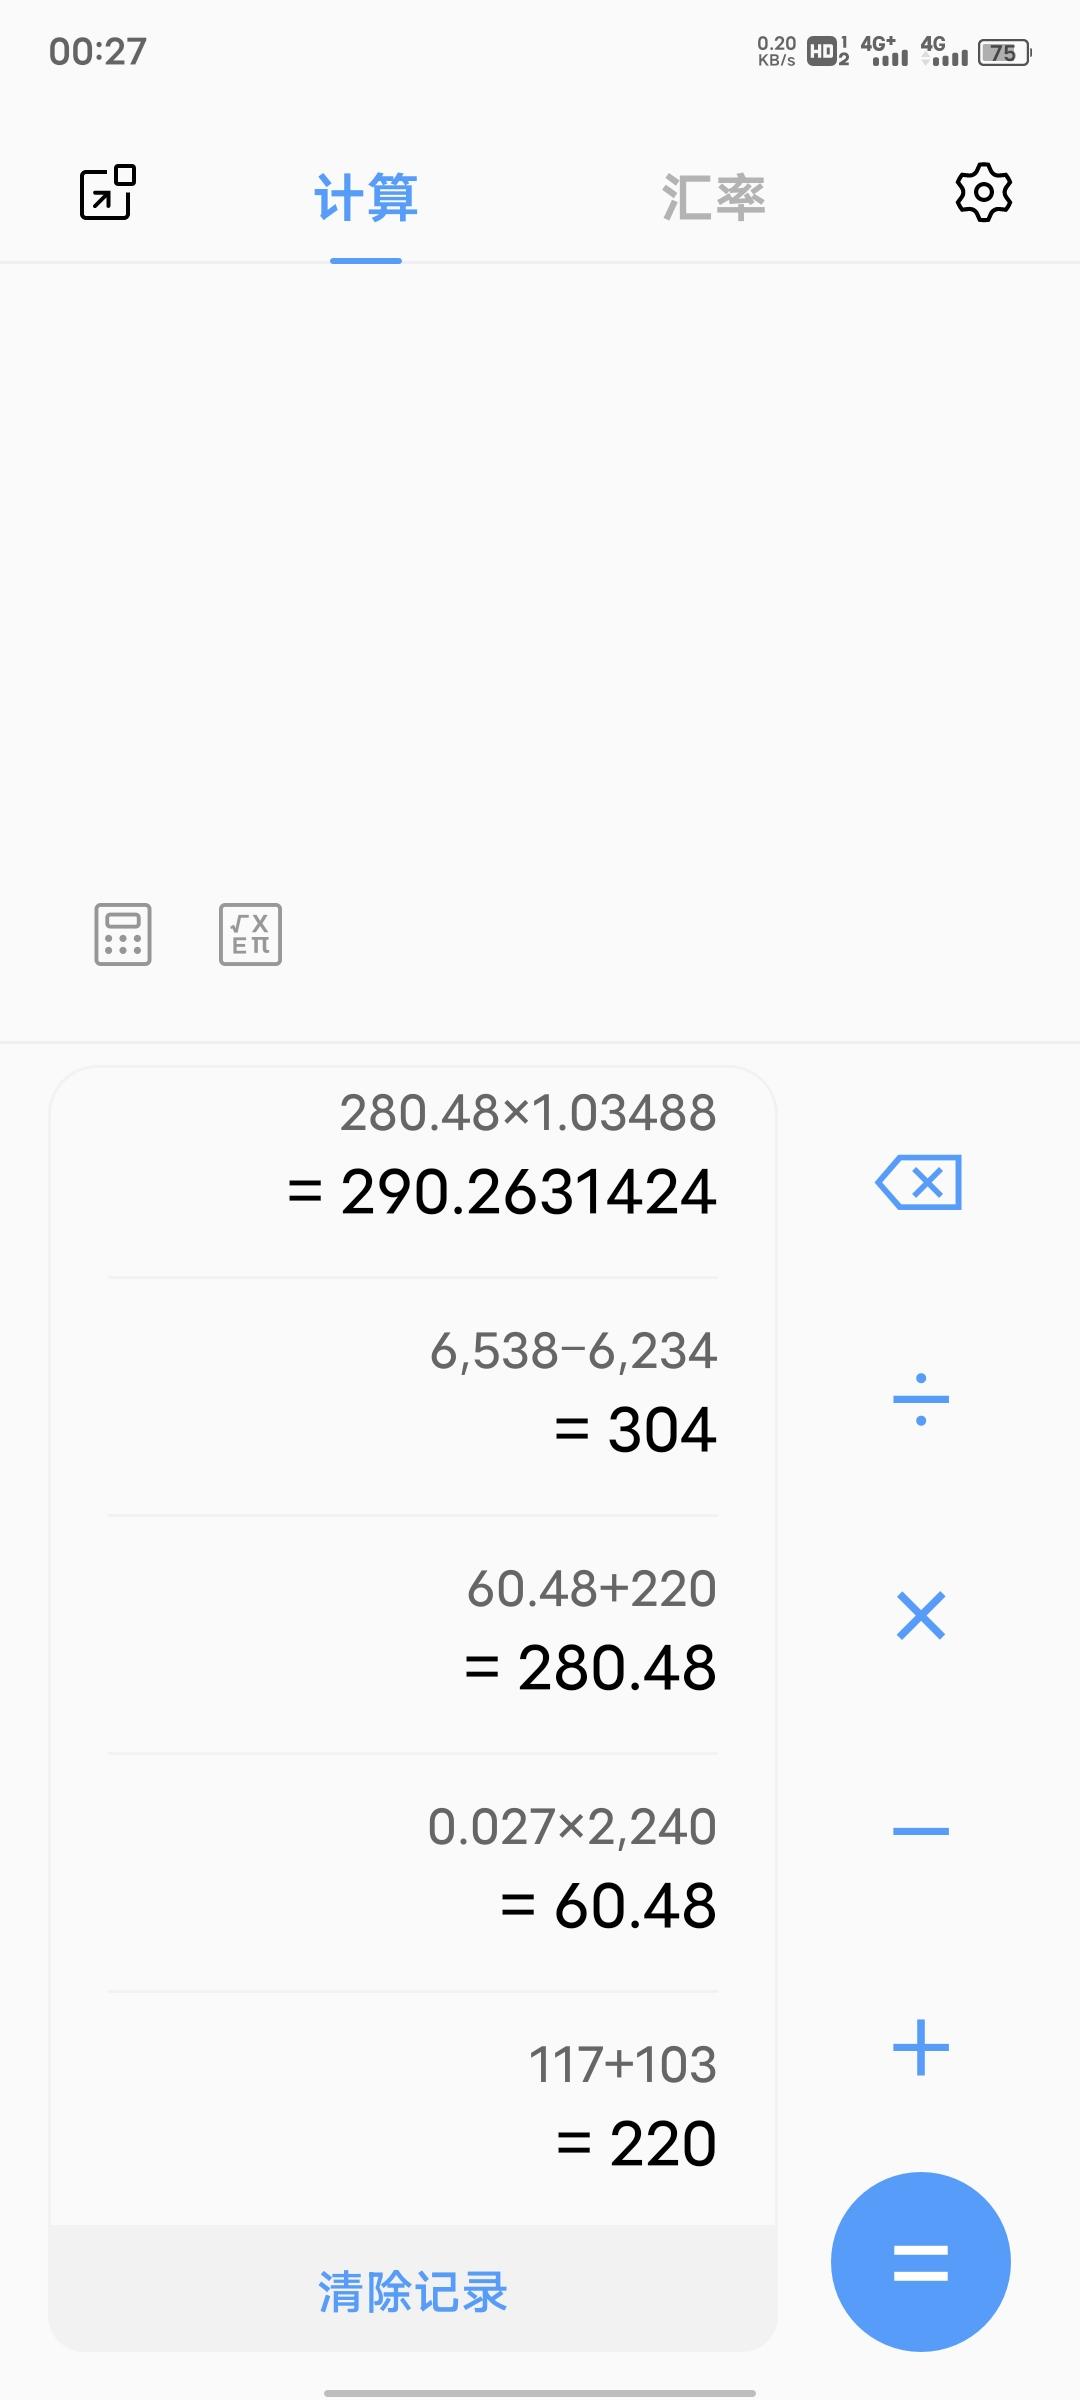Switch to the basic keypad calculator icon

pos(123,934)
